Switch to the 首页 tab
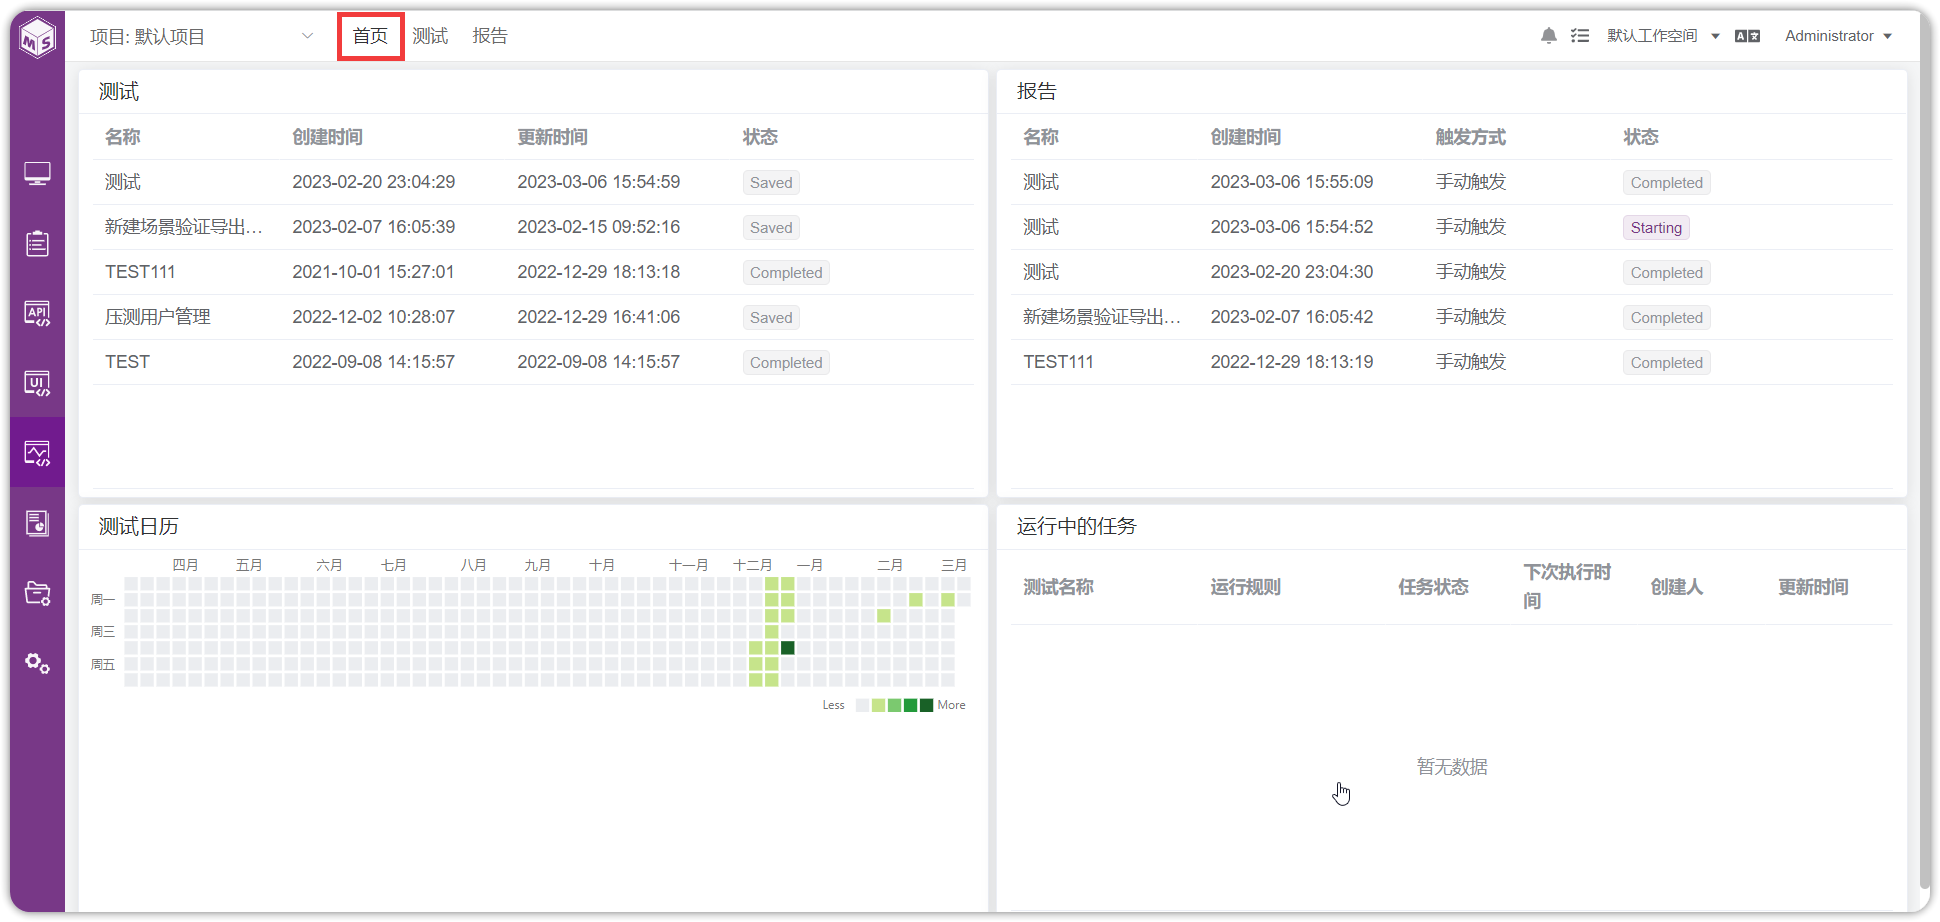 pos(370,36)
